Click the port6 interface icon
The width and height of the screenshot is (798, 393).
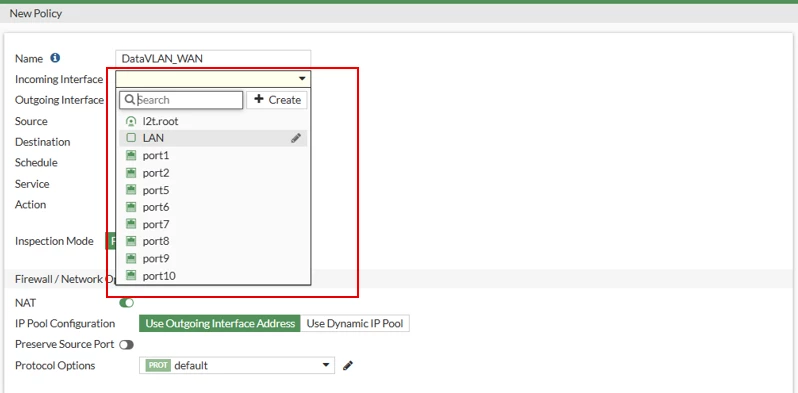131,207
